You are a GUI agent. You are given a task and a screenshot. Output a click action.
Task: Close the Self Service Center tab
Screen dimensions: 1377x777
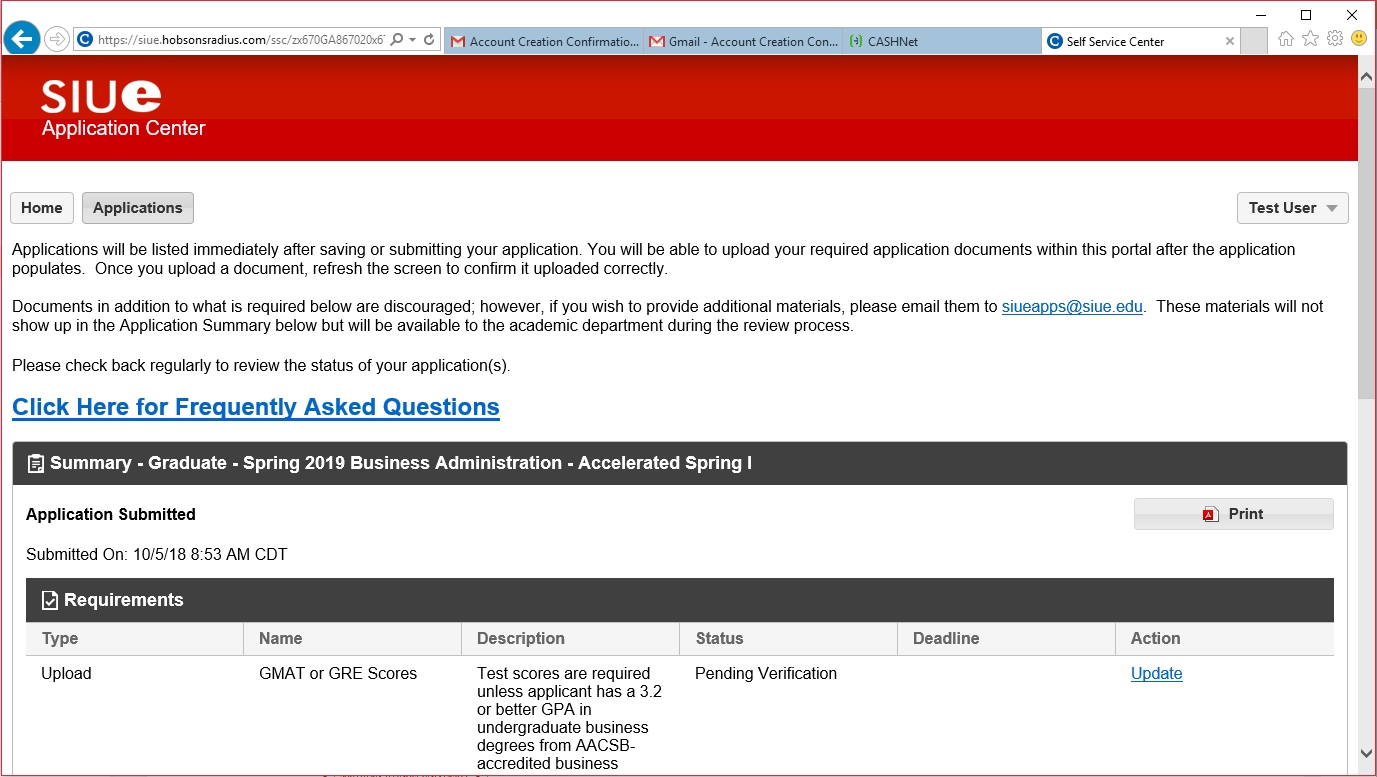(1230, 42)
